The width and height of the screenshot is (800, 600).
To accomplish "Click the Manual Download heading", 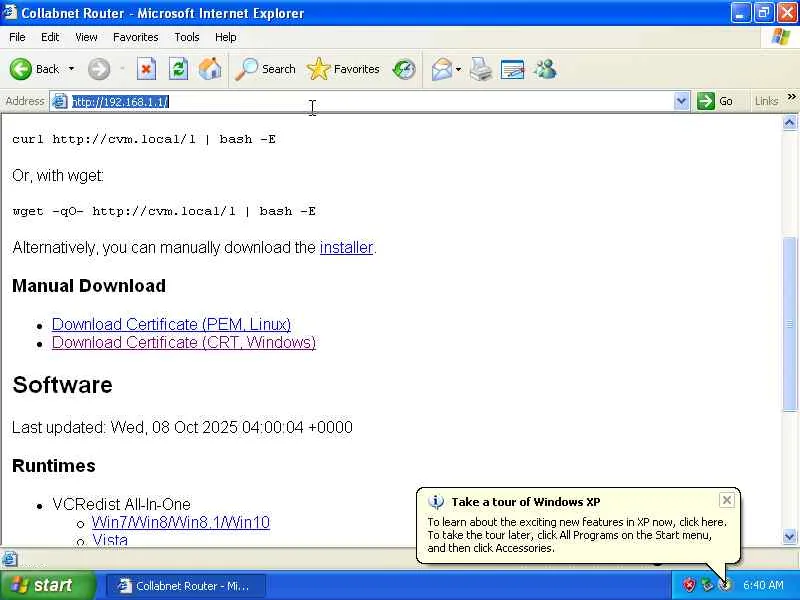I will tap(89, 285).
